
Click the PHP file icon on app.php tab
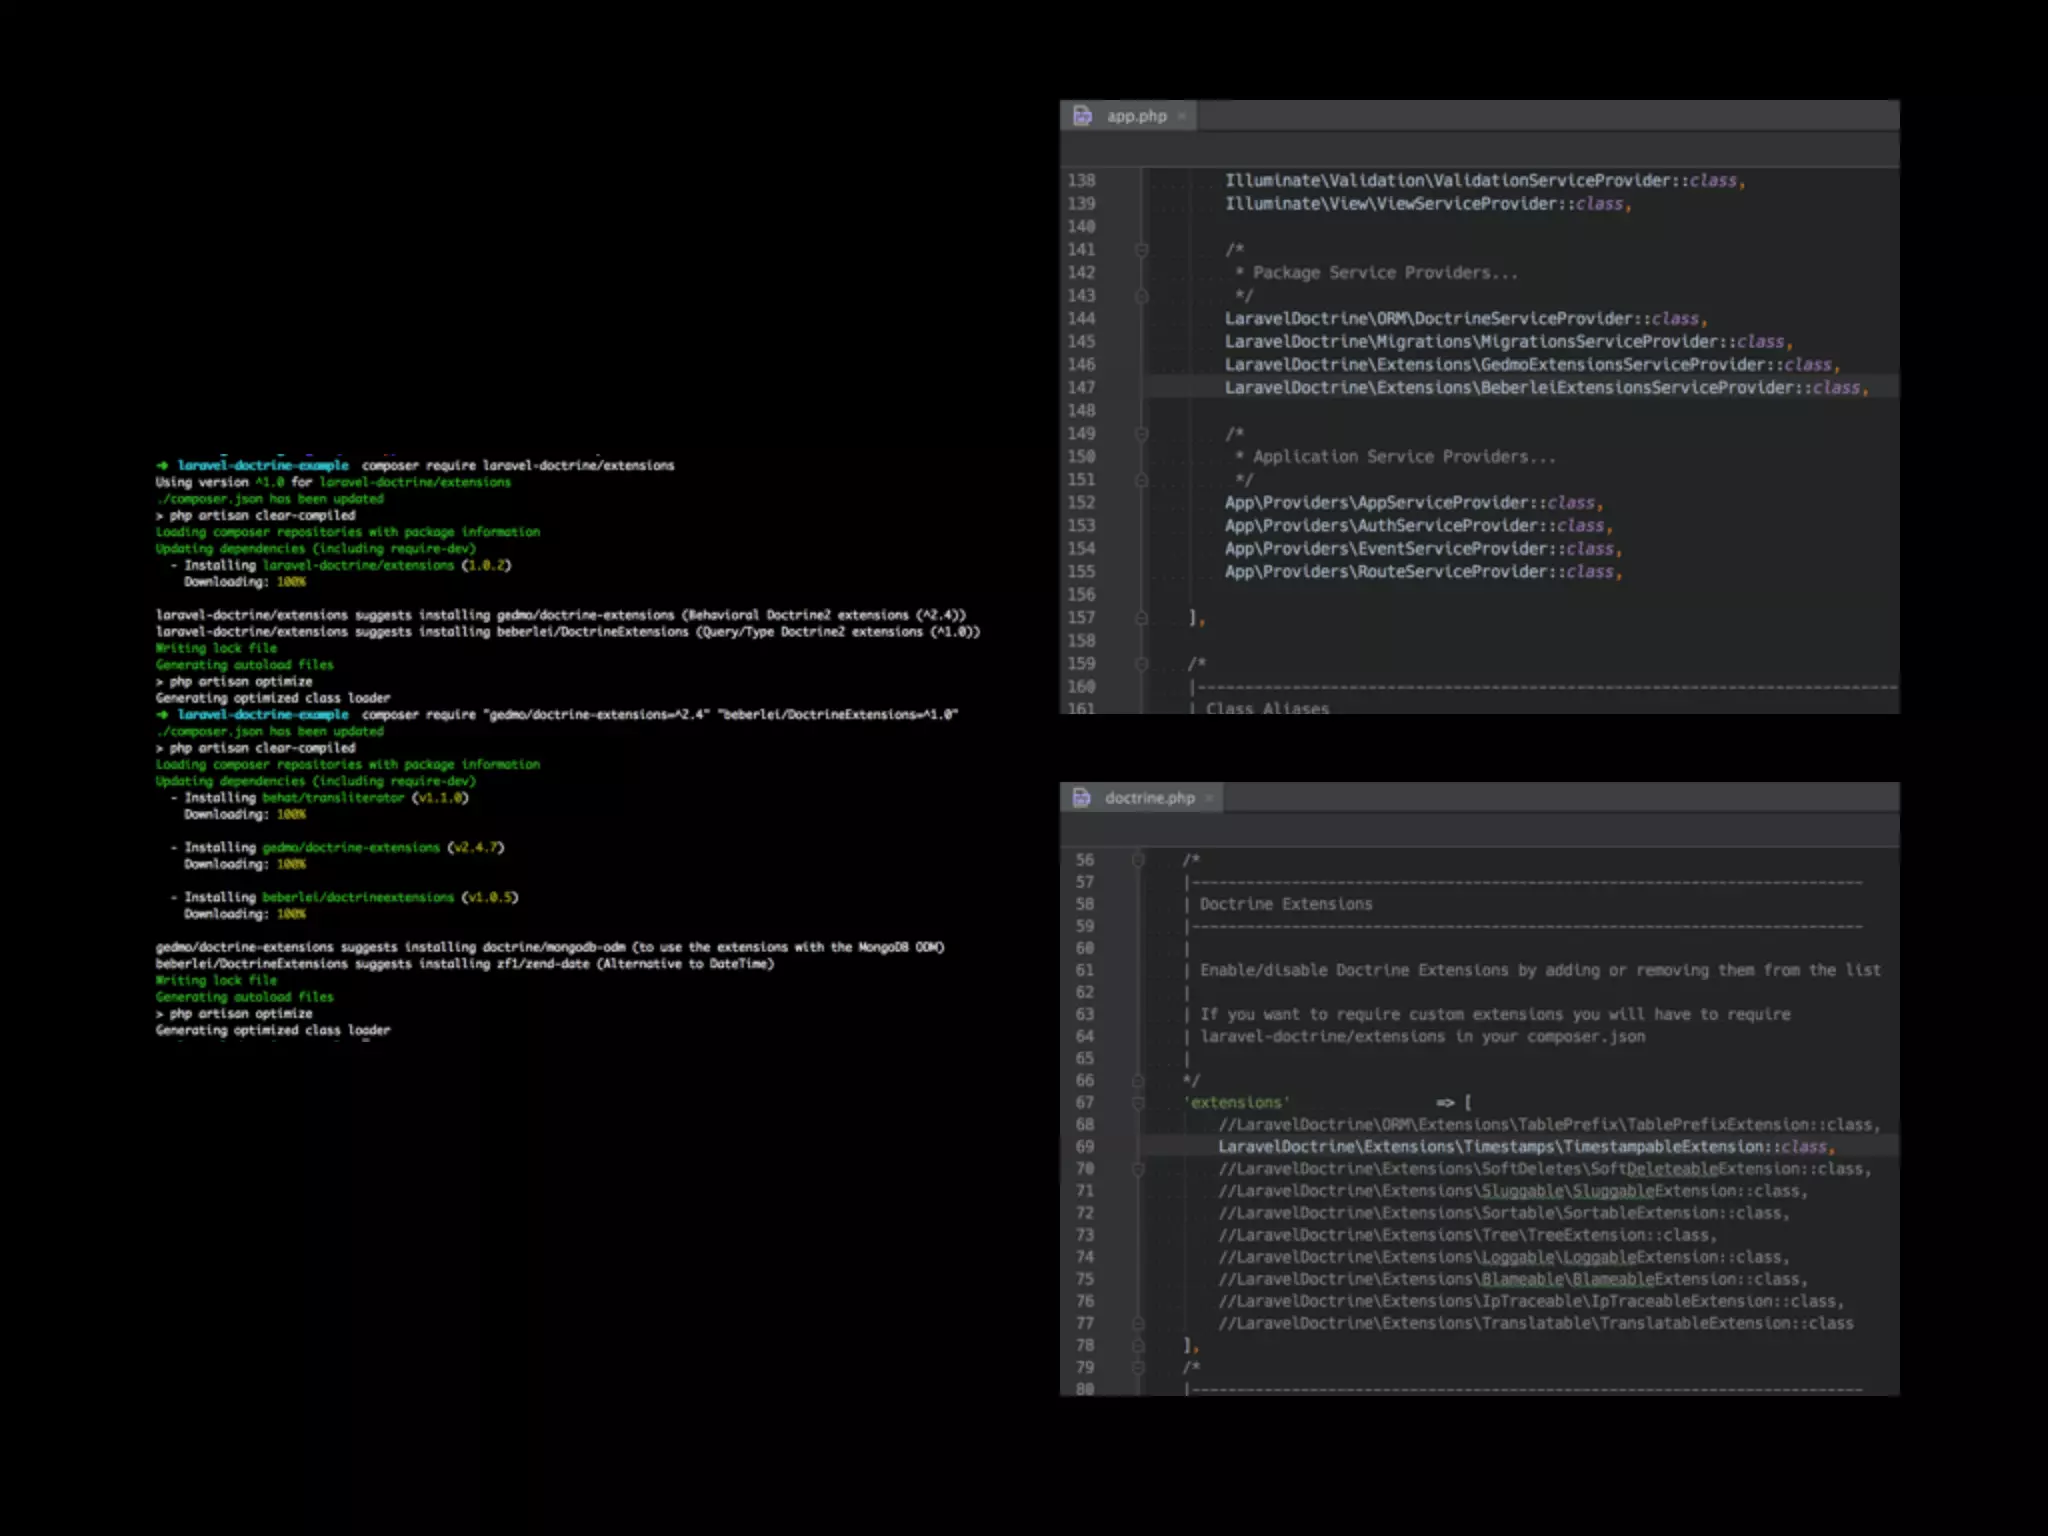[x=1082, y=116]
